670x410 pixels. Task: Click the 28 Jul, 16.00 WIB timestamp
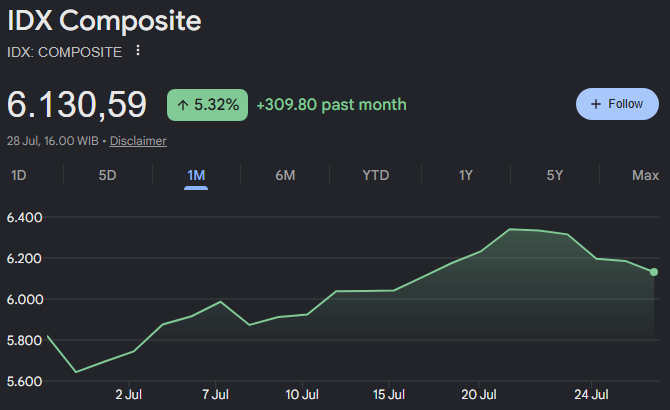point(53,141)
